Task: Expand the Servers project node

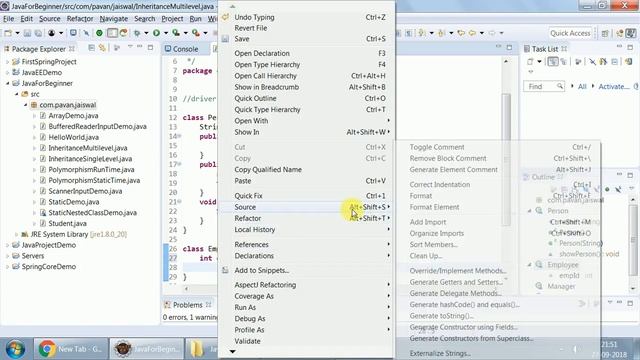Action: pyautogui.click(x=7, y=256)
